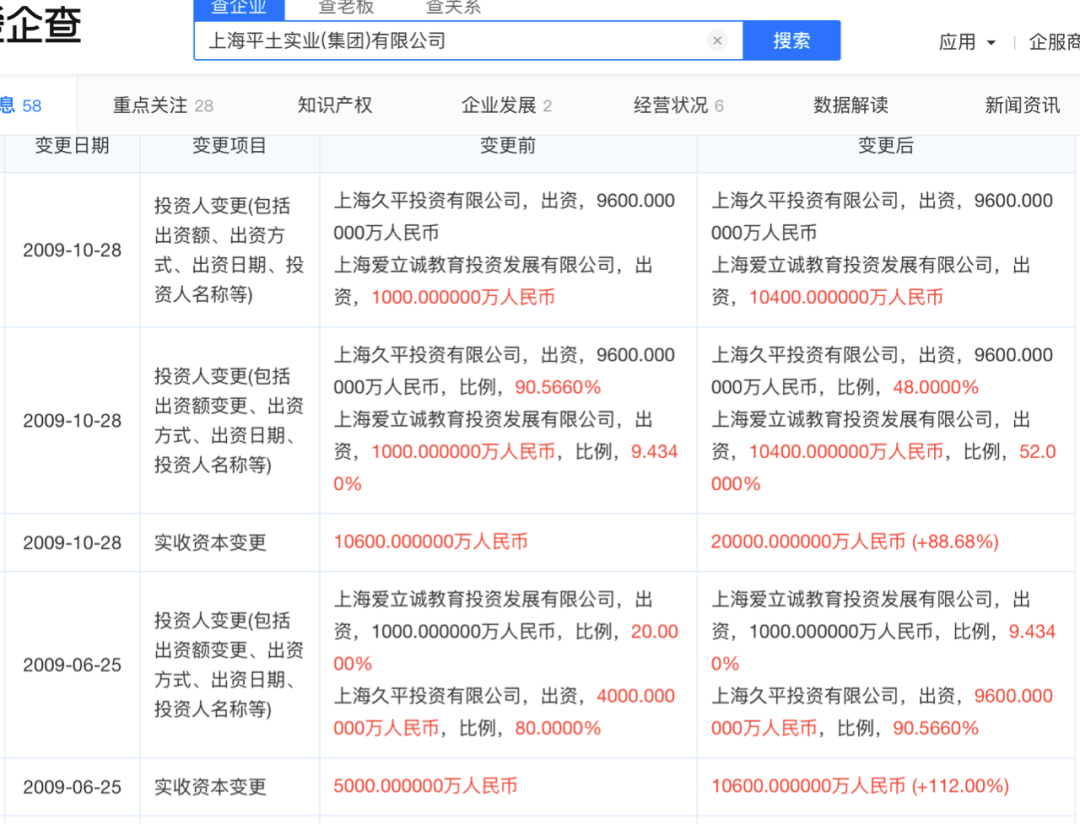Focus the company name search field
This screenshot has width=1080, height=824.
pyautogui.click(x=468, y=41)
